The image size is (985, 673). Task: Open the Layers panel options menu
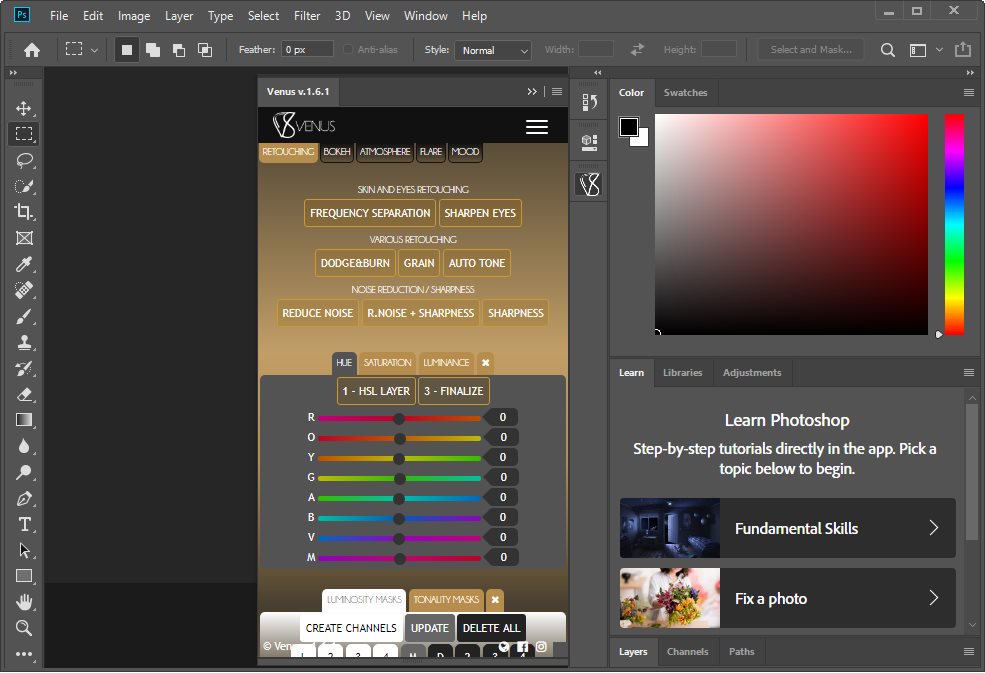[969, 652]
